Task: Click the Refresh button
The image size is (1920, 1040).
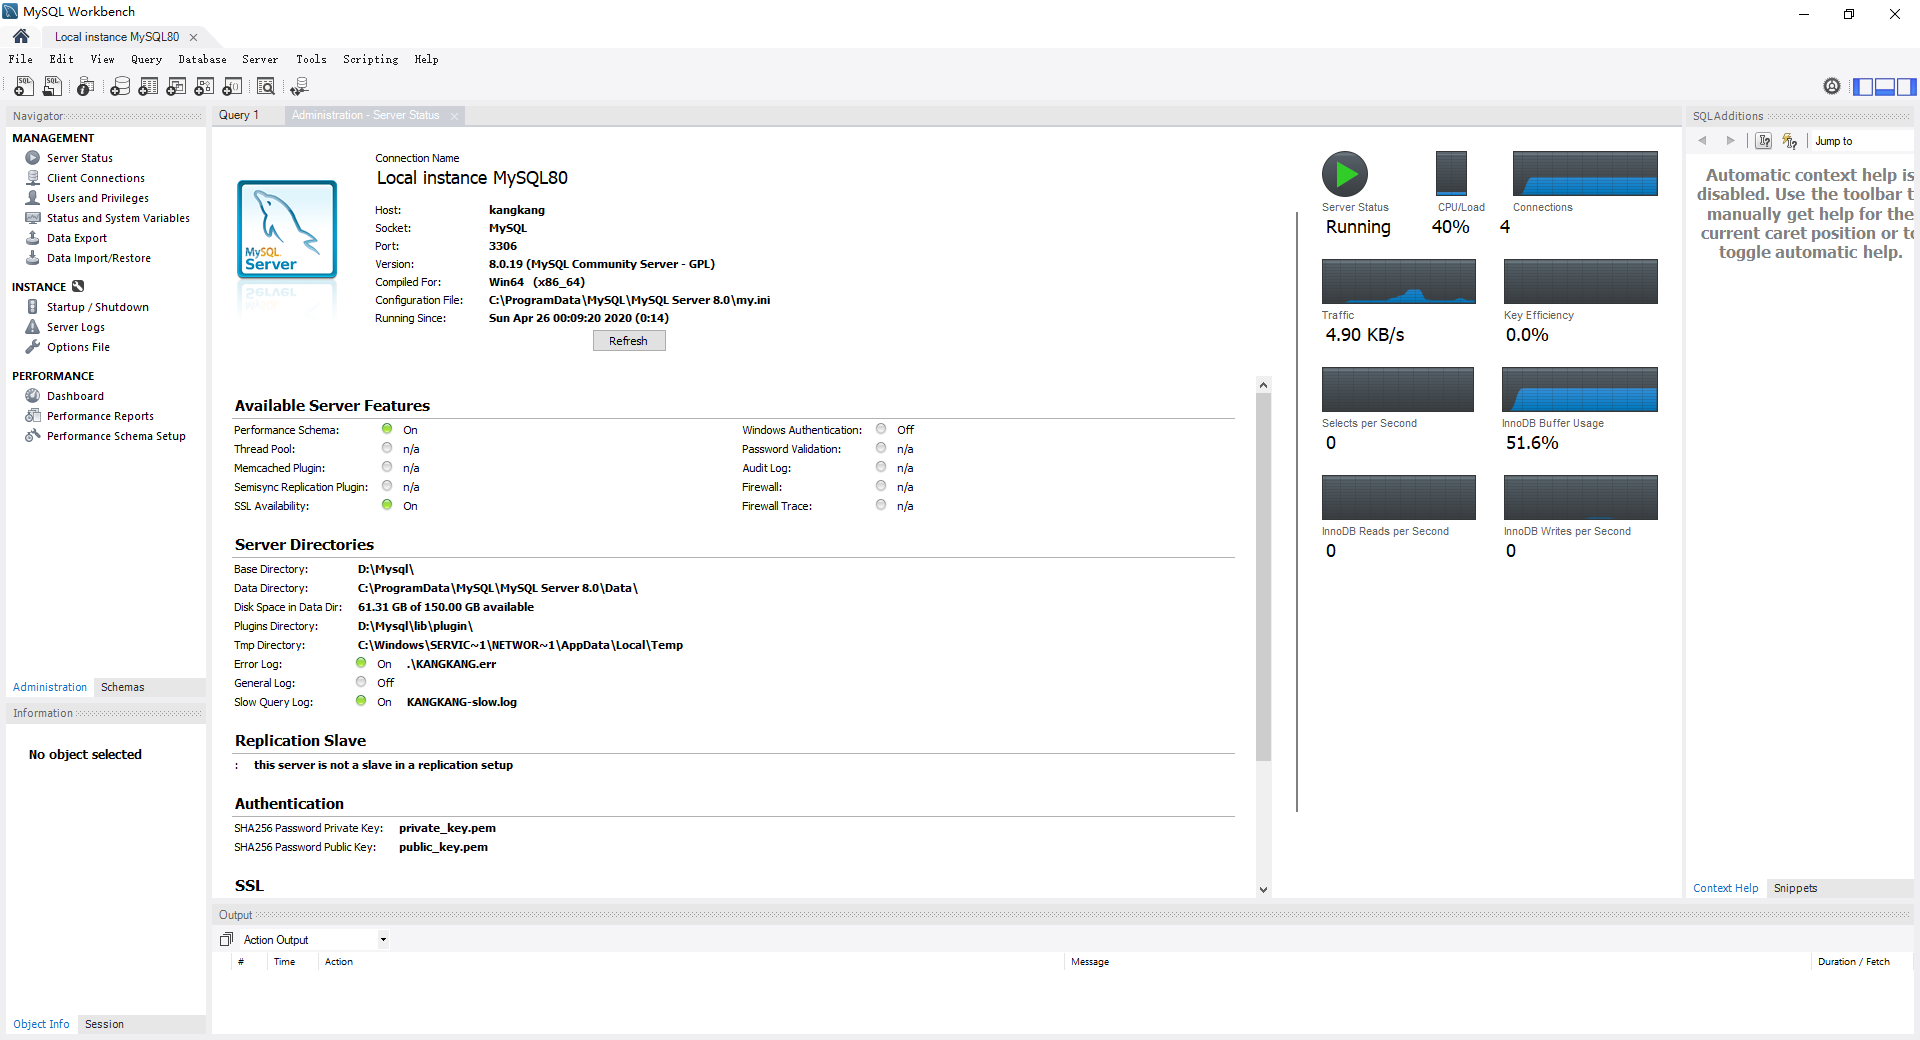Action: (x=629, y=341)
